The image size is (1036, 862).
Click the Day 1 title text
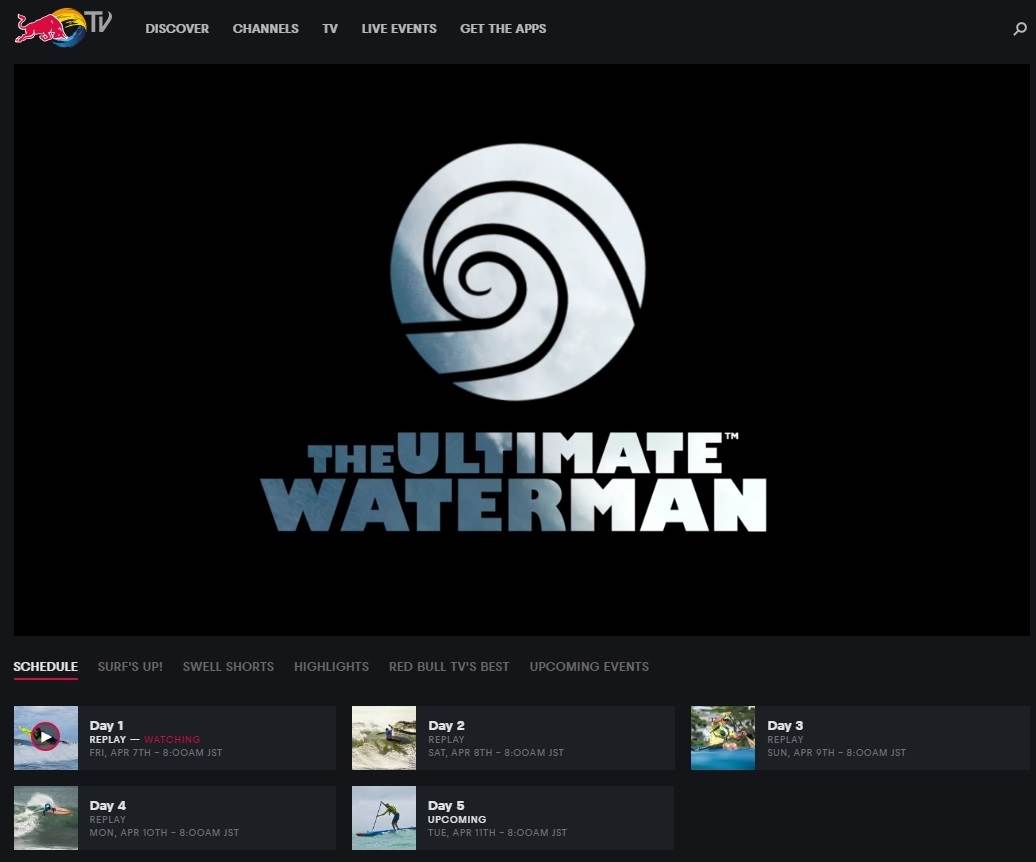tap(107, 726)
